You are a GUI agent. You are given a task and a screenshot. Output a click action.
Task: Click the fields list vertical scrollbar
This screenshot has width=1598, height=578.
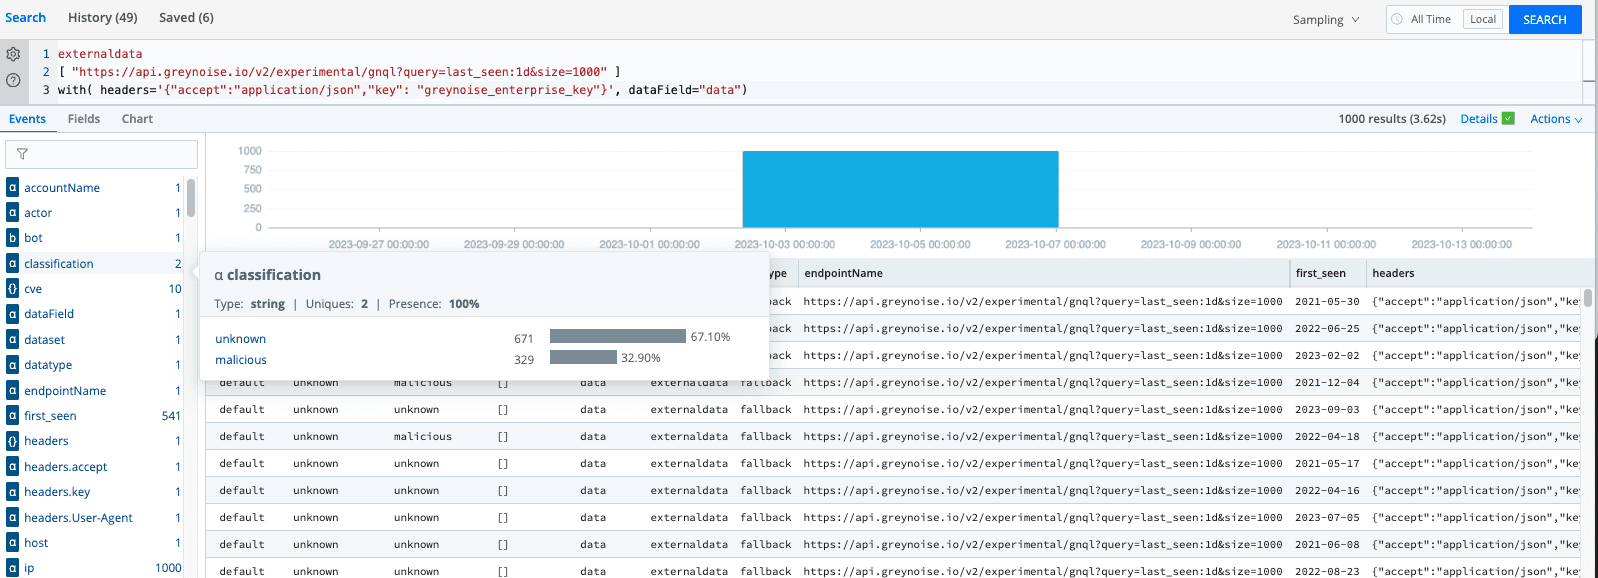(x=191, y=198)
